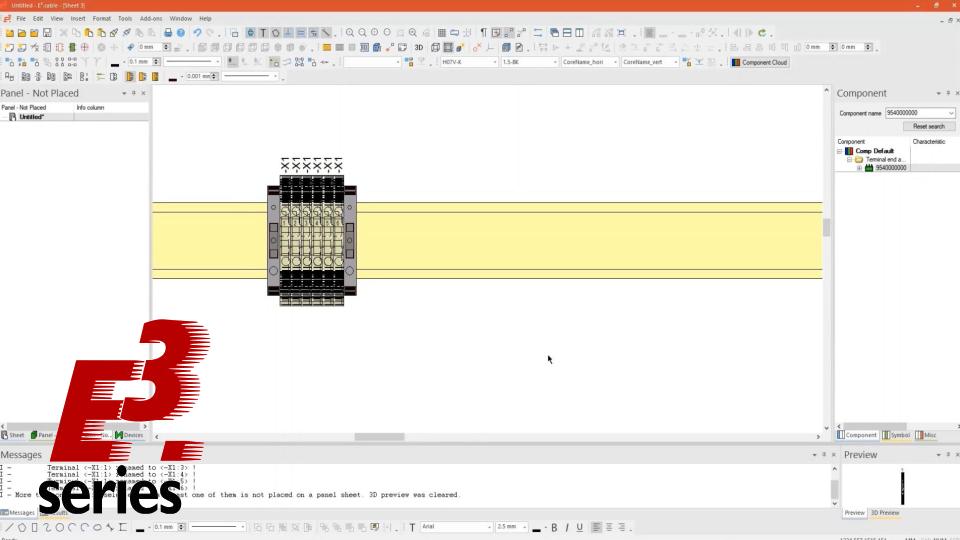Click the green device icon in second toolbar

coord(72,47)
